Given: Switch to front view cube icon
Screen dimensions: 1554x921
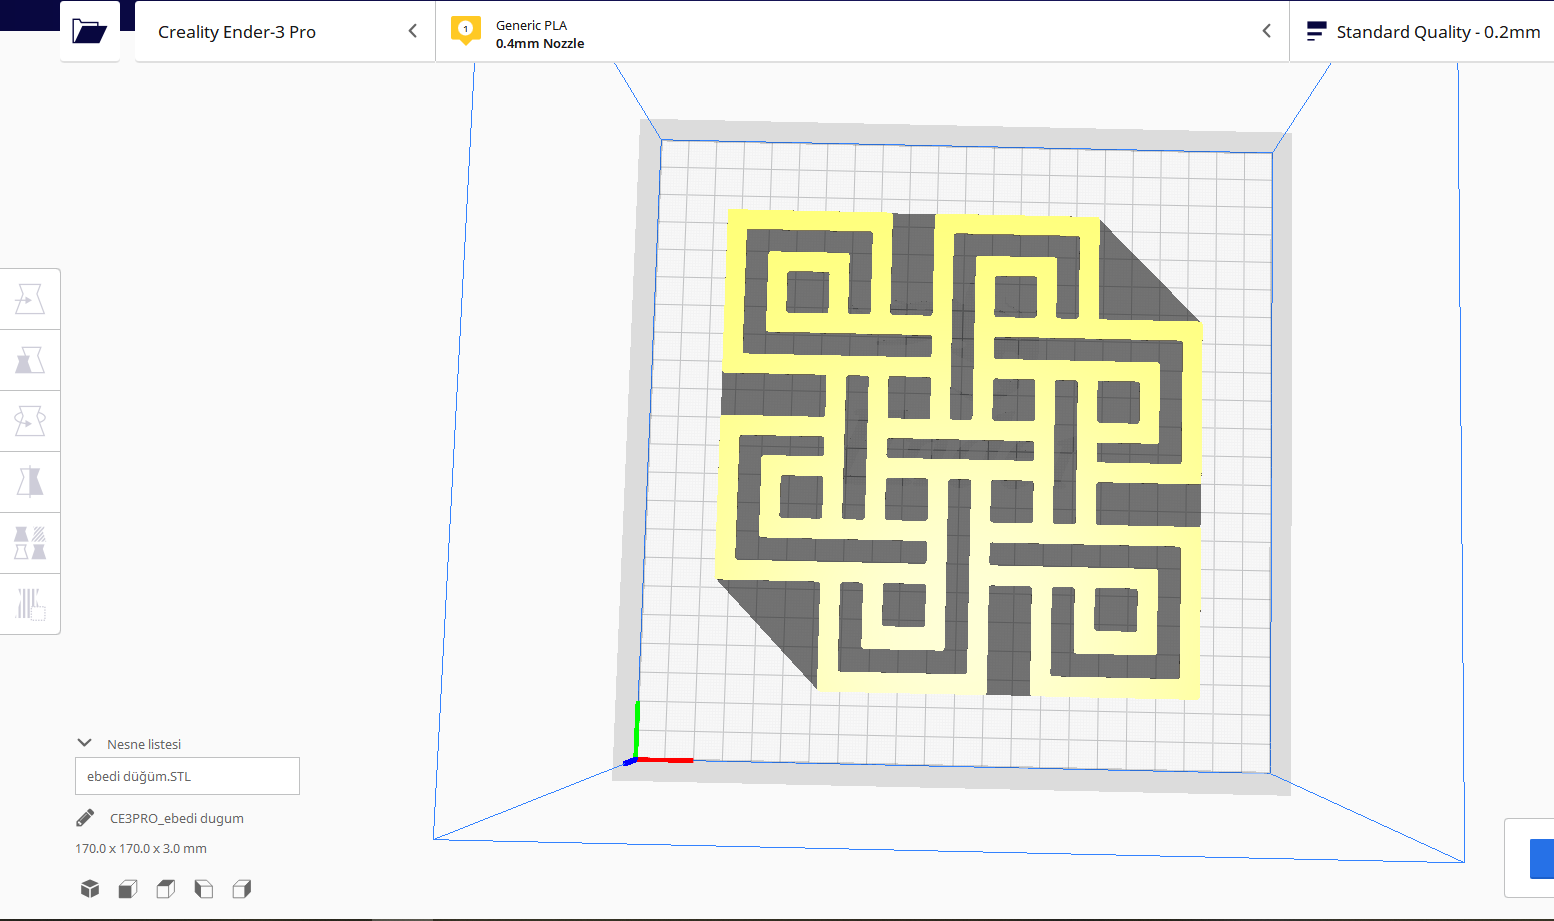Looking at the screenshot, I should tap(128, 889).
